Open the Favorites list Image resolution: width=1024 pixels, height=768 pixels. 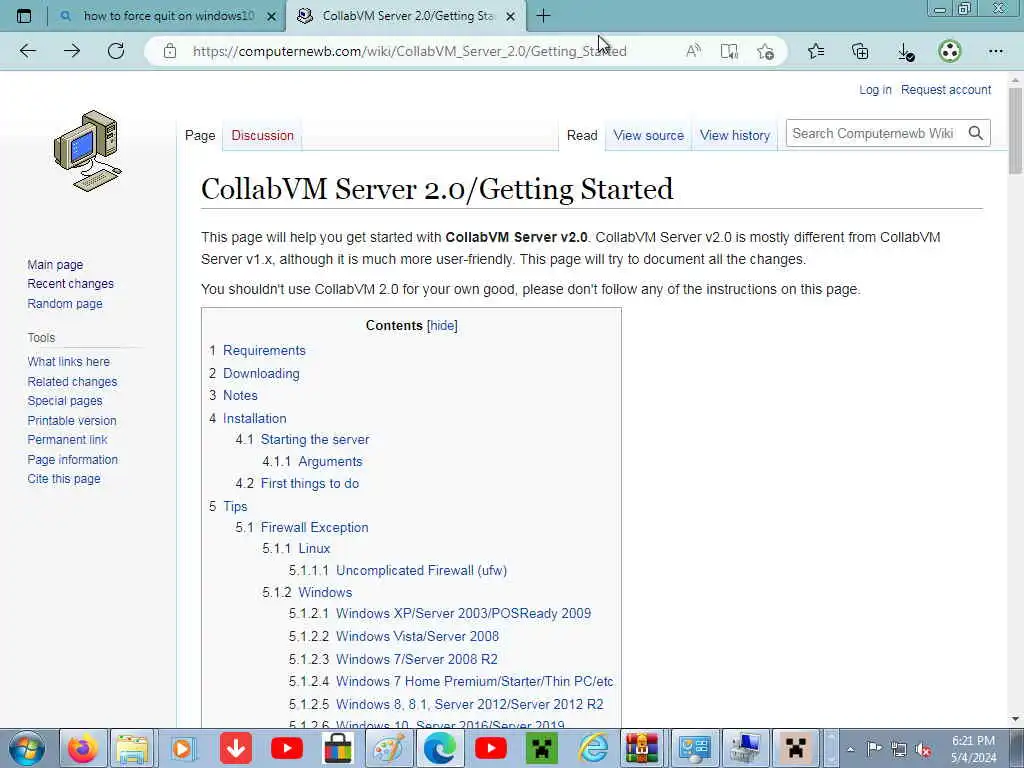tap(816, 51)
